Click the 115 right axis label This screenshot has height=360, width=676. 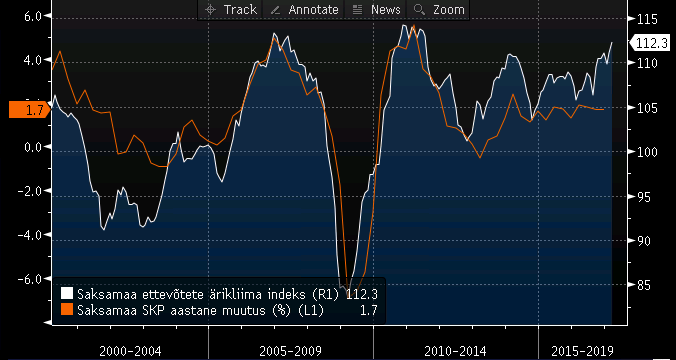pos(647,19)
